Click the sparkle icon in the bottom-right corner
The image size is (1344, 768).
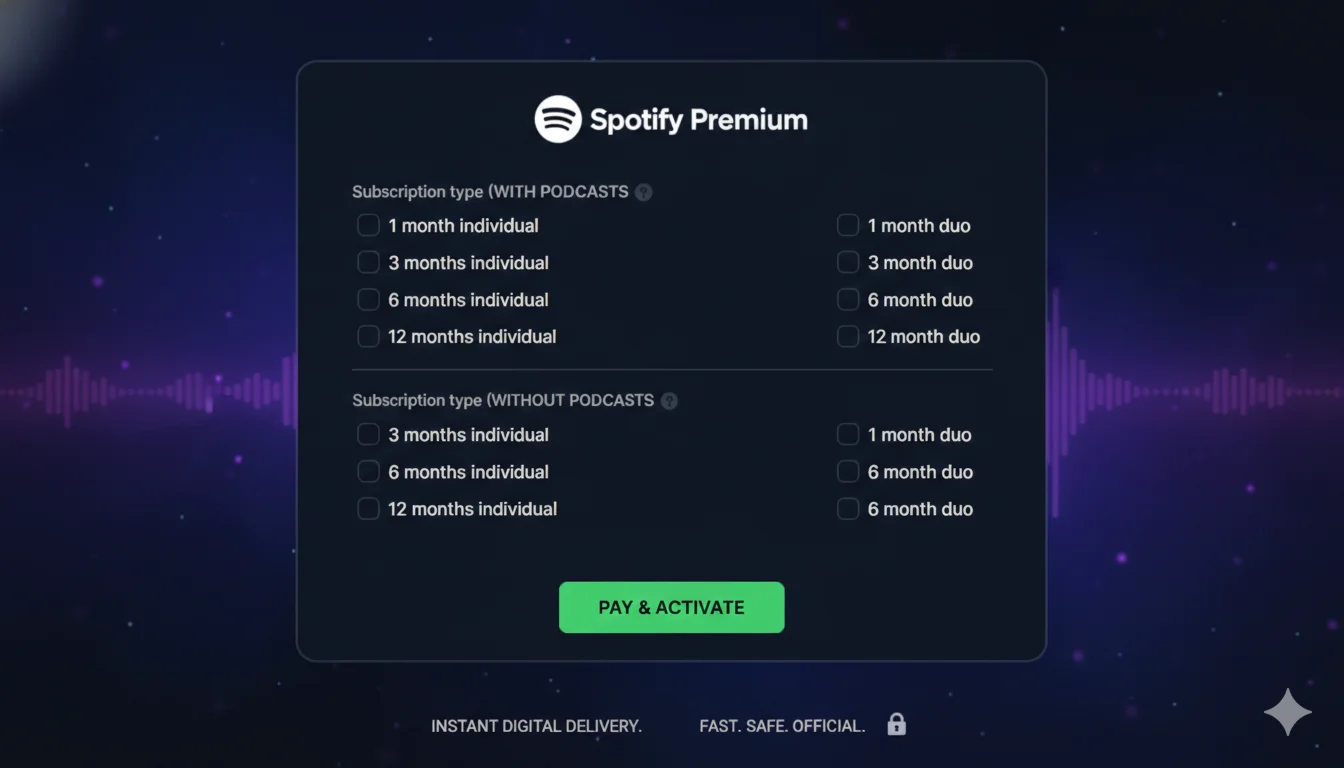point(1288,712)
